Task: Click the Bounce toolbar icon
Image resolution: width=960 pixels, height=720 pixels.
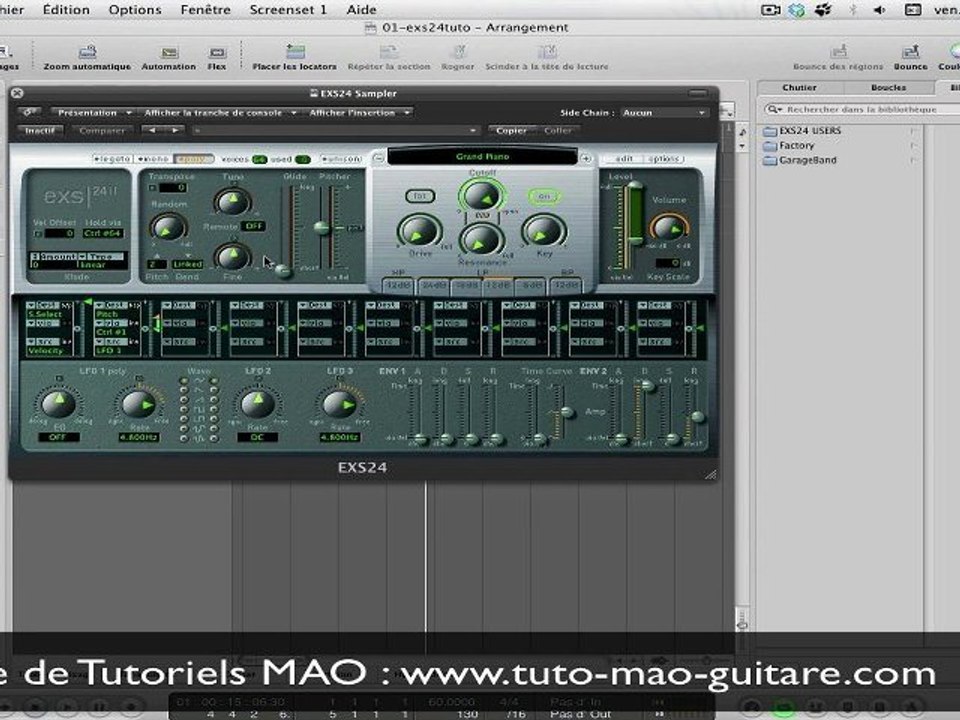Action: tap(910, 51)
